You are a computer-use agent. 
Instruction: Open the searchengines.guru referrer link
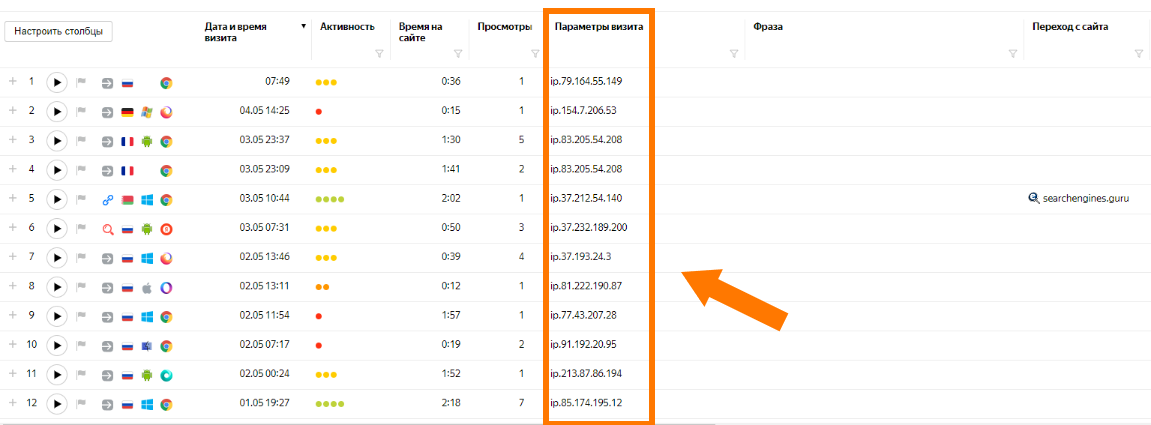(x=1085, y=199)
